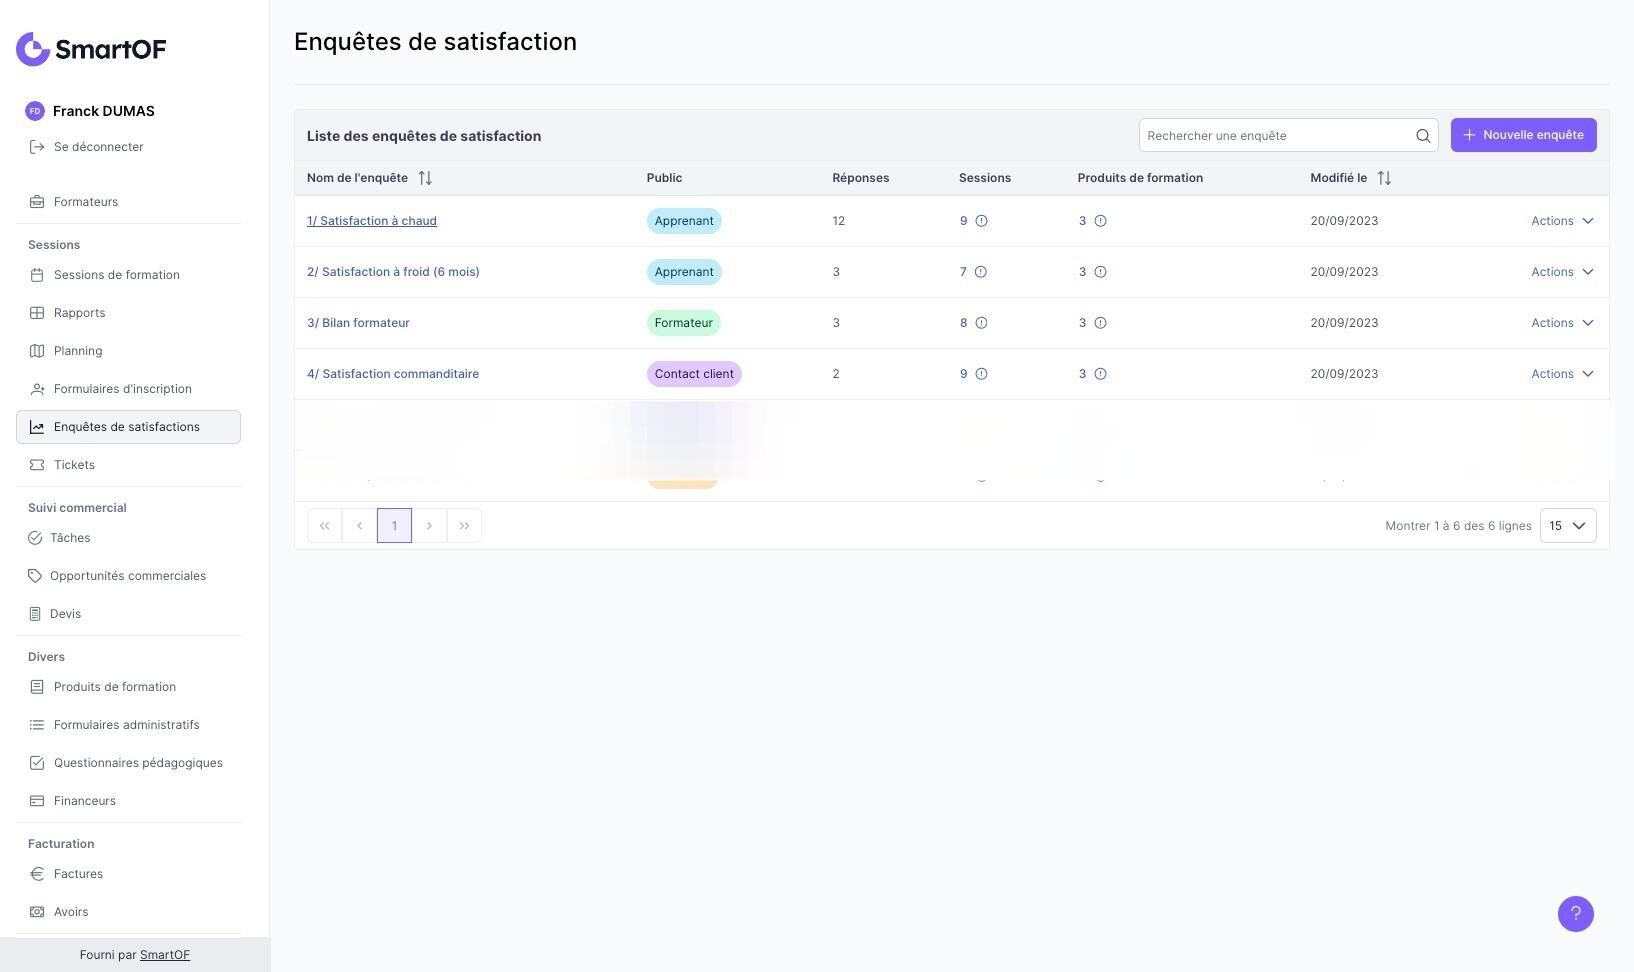This screenshot has height=972, width=1634.
Task: Click the SmartOF logo
Action: click(91, 49)
